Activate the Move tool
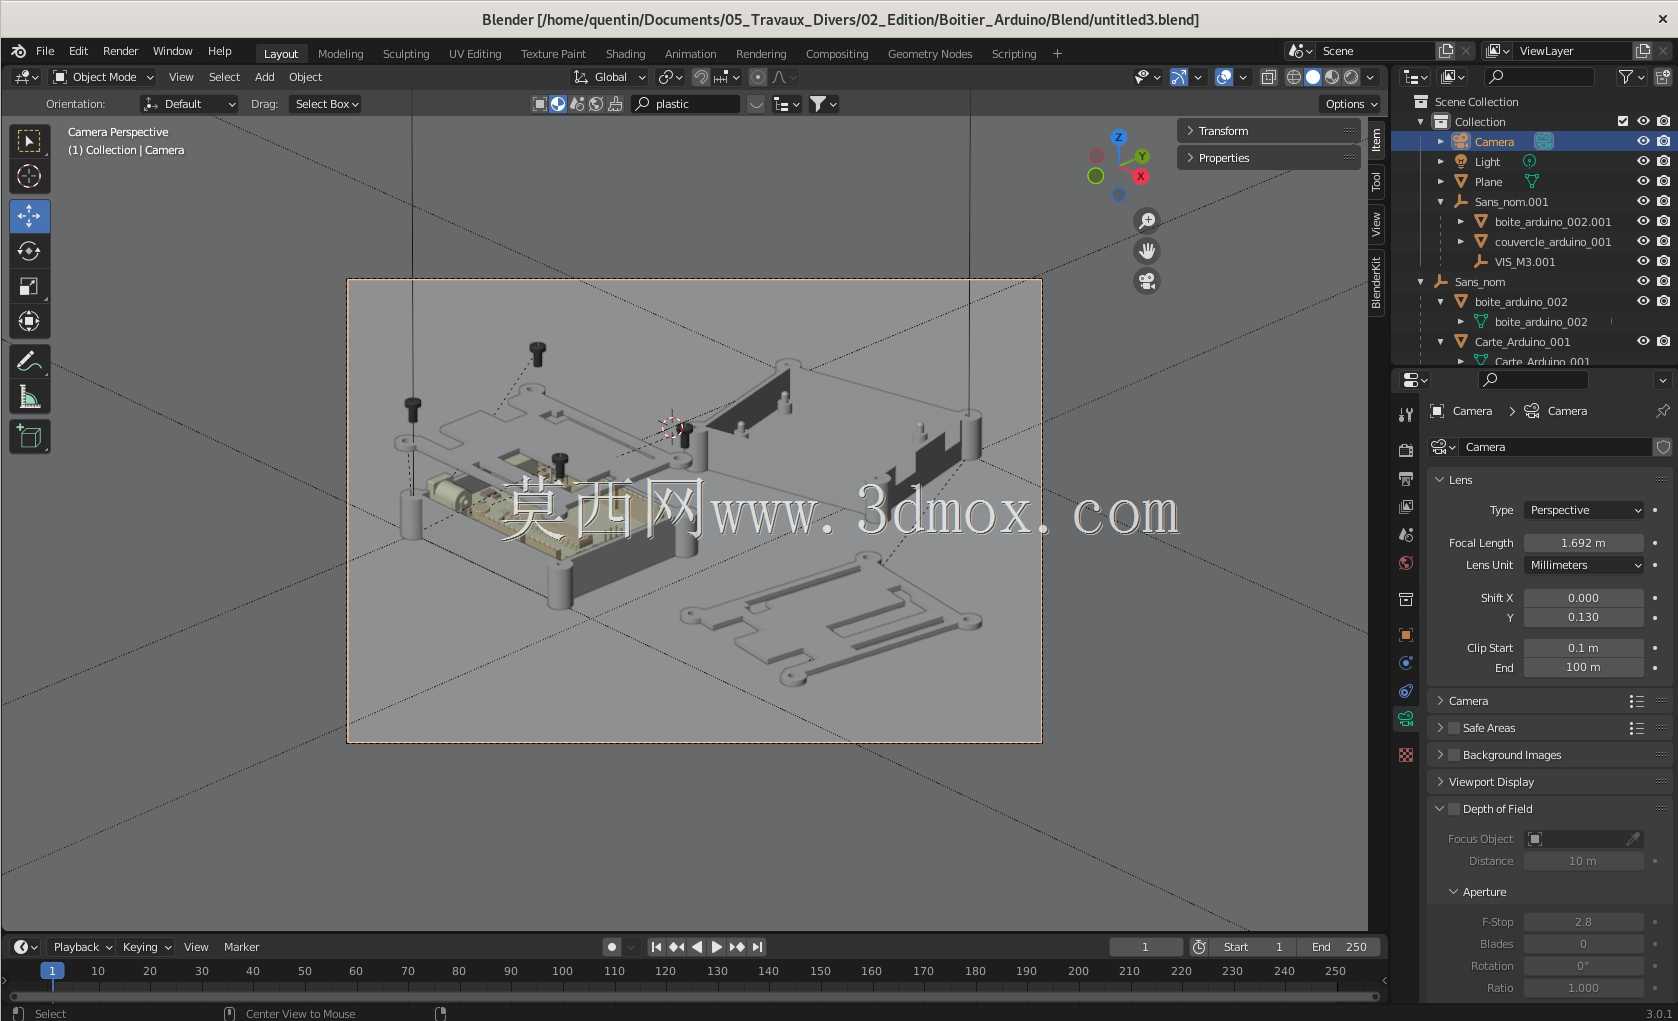The height and width of the screenshot is (1021, 1678). (29, 216)
